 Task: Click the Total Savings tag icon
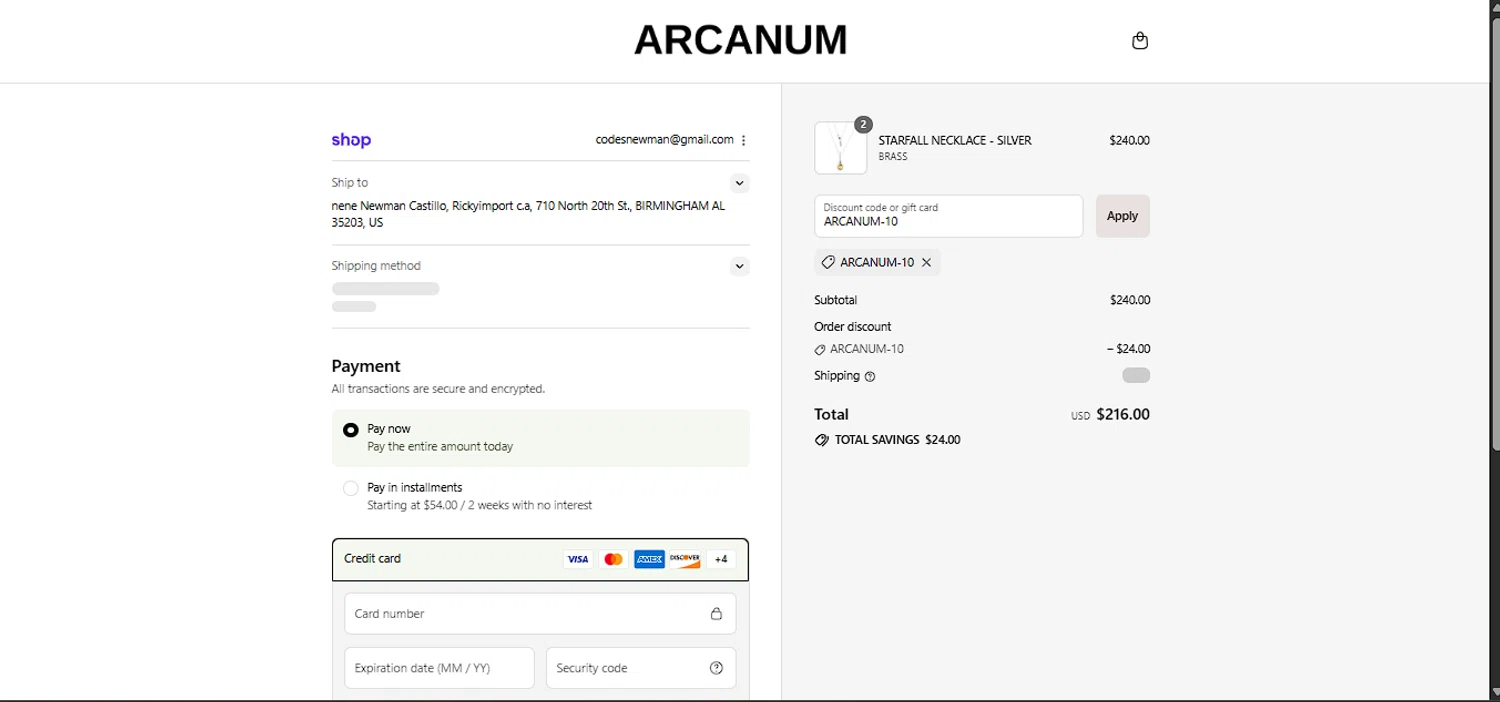822,440
